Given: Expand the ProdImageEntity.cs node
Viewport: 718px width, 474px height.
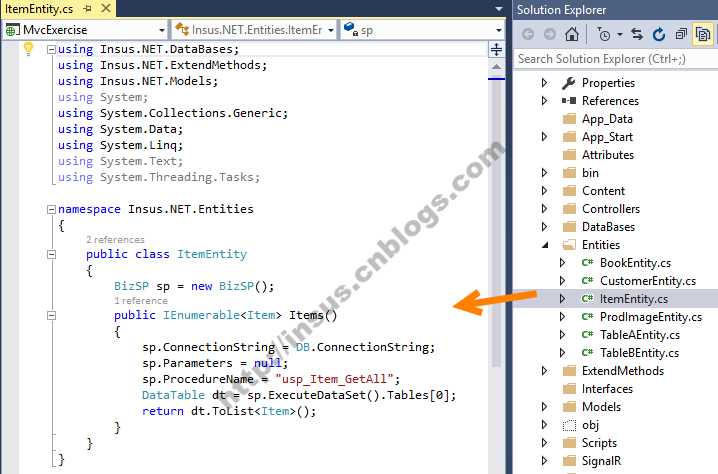Looking at the screenshot, I should (563, 317).
